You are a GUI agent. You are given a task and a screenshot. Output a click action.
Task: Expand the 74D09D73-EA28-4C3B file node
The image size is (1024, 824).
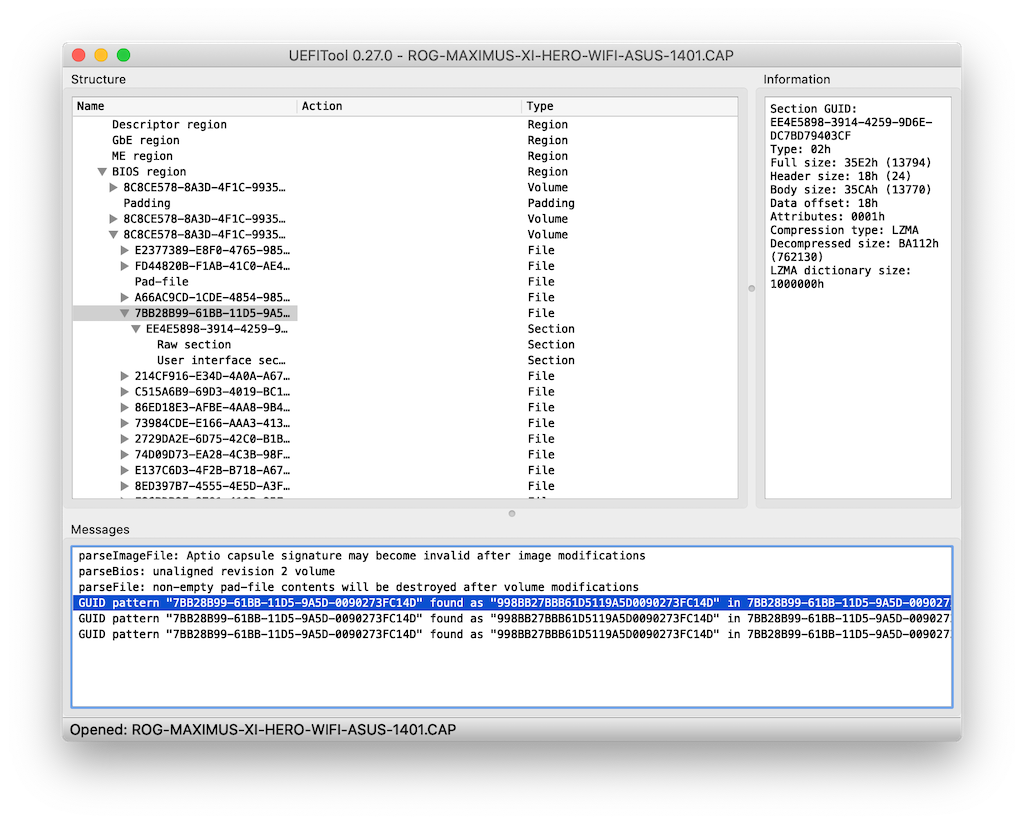125,454
